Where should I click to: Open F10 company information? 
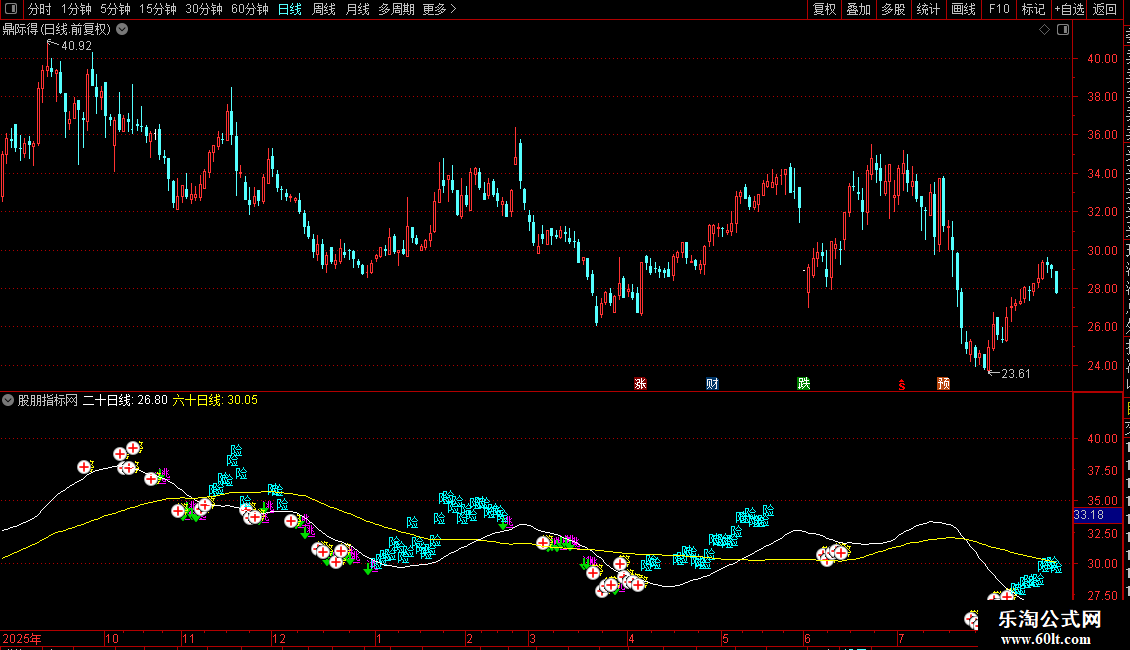(x=999, y=9)
